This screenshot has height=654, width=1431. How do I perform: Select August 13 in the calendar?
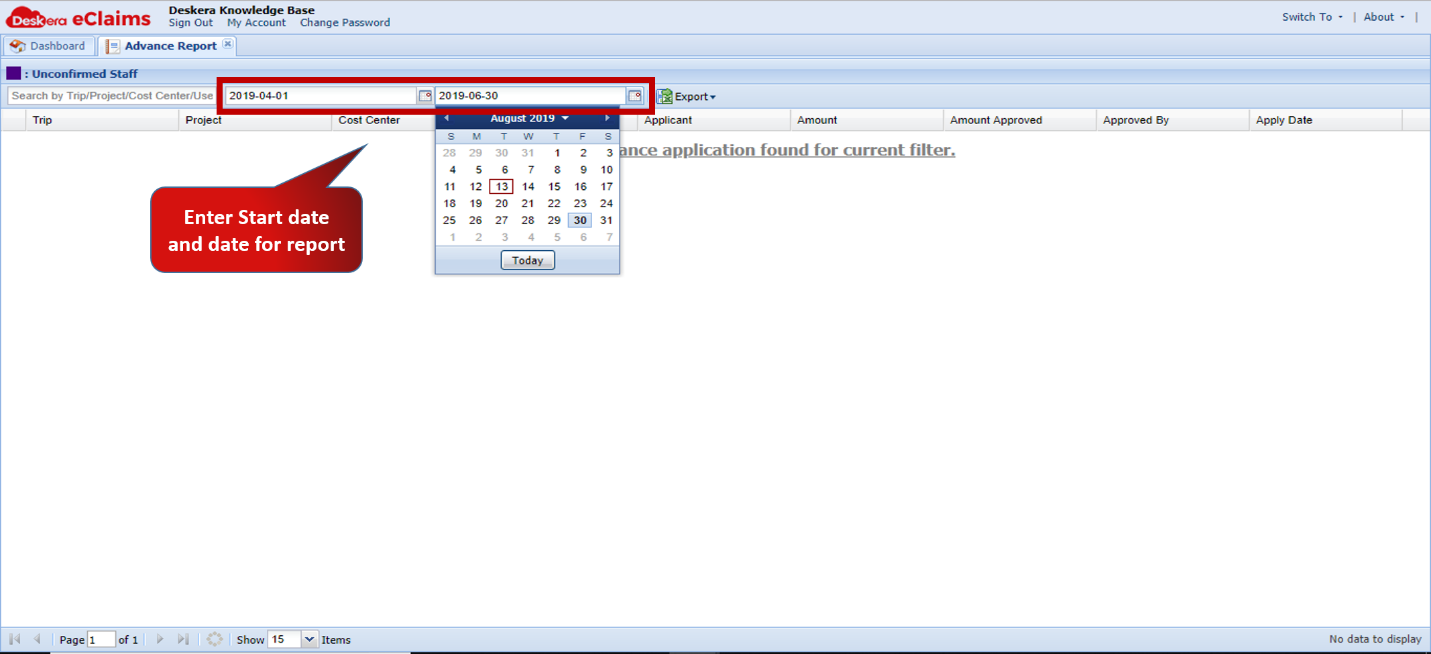(502, 186)
